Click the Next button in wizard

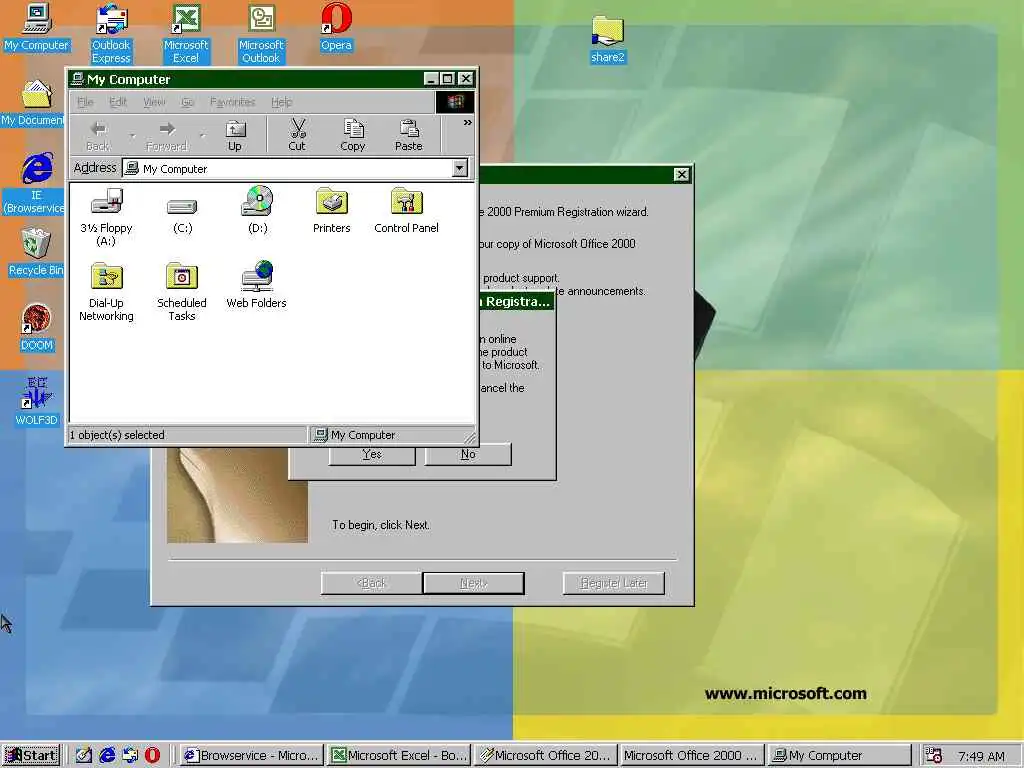473,583
